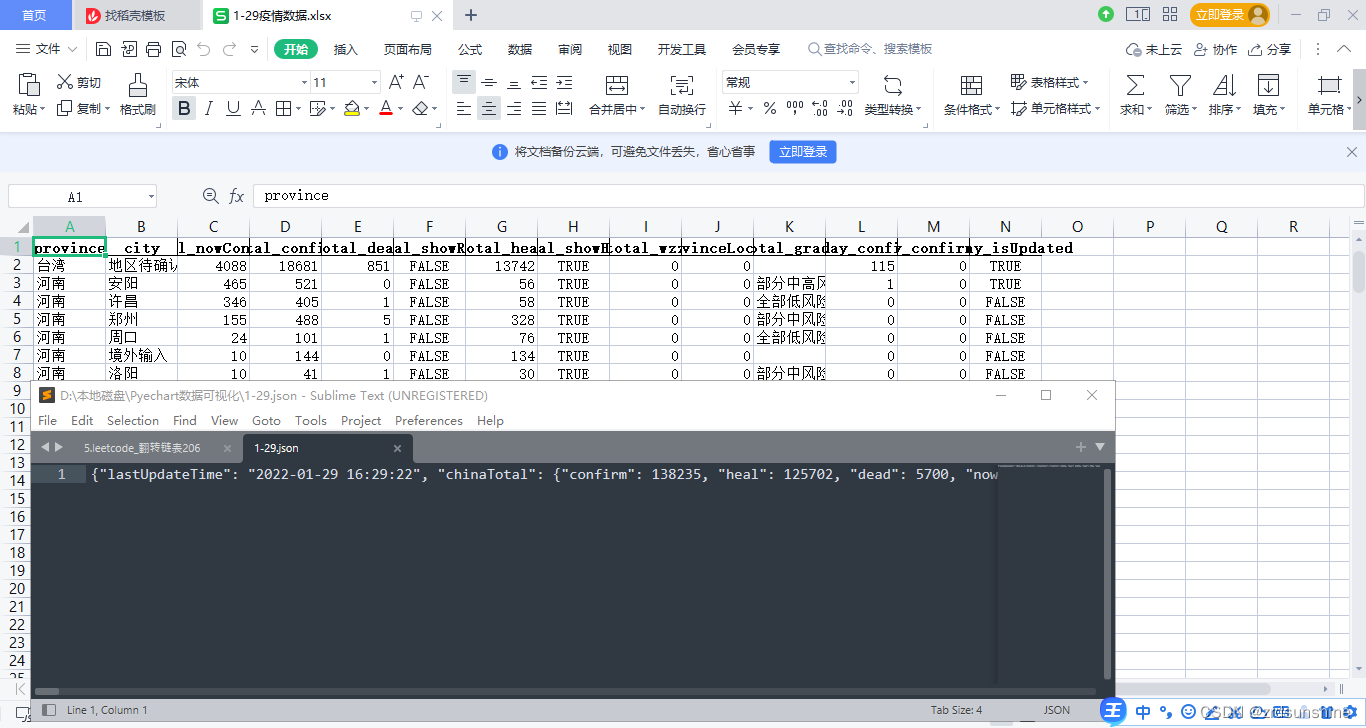Switch to 5.leetcode tab in Sublime Text

(142, 448)
